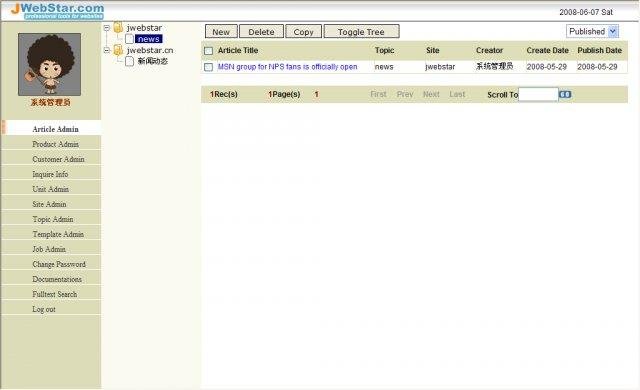Collapse the jwebstar.cn tree node

pos(107,50)
